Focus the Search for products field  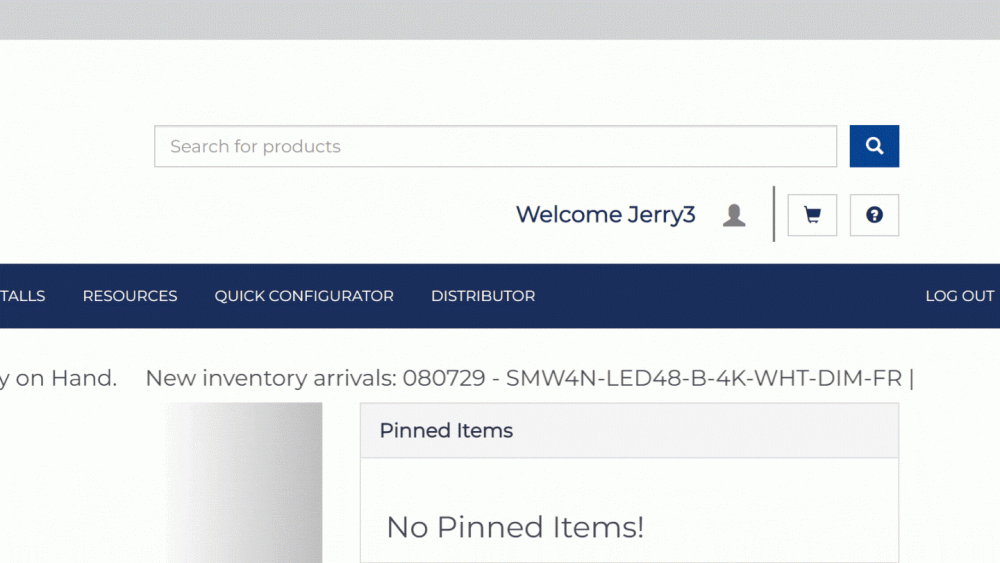(495, 146)
